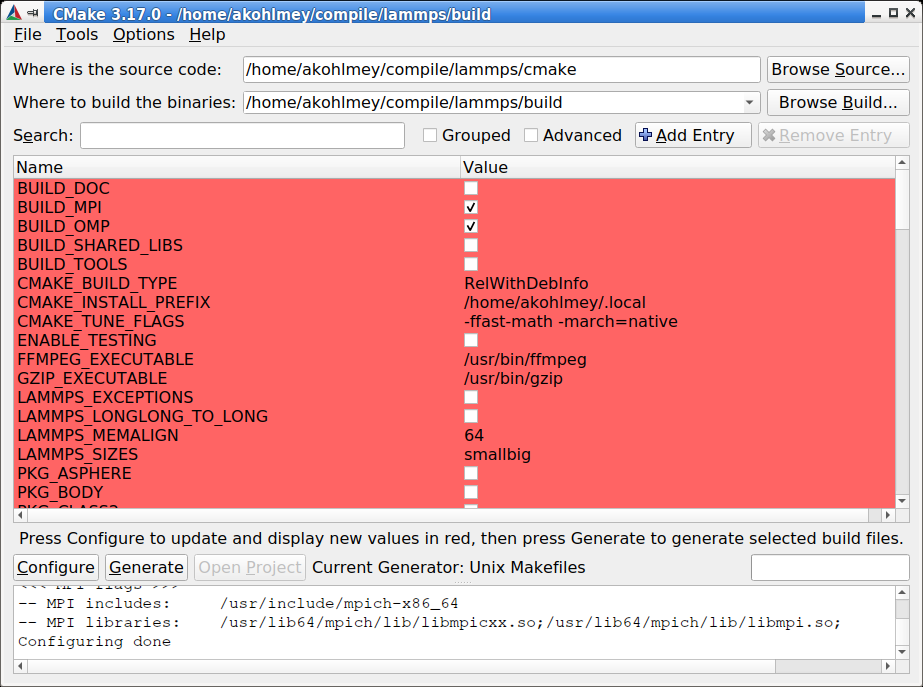Enable the BUILD_DOC option

click(x=469, y=188)
